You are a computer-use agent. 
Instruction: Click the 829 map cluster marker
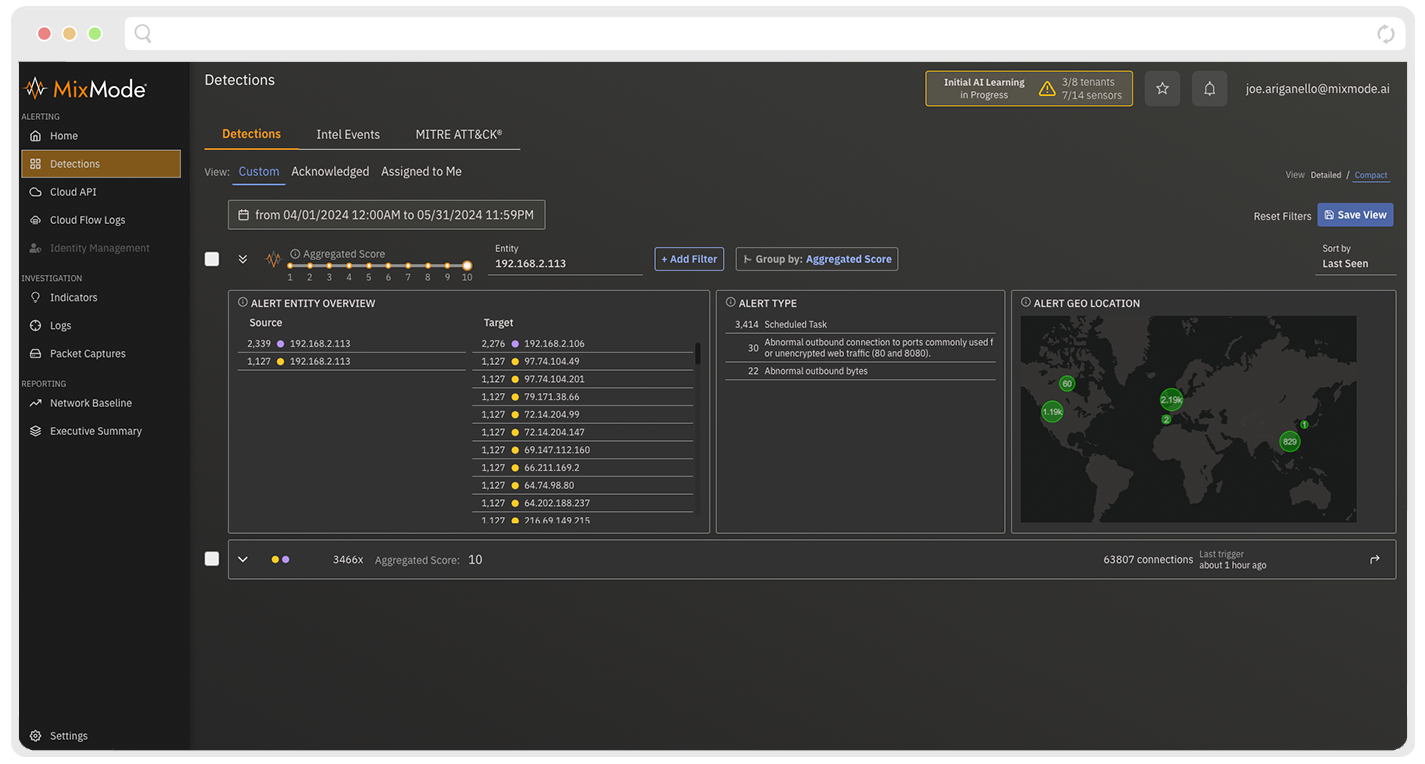point(1290,442)
